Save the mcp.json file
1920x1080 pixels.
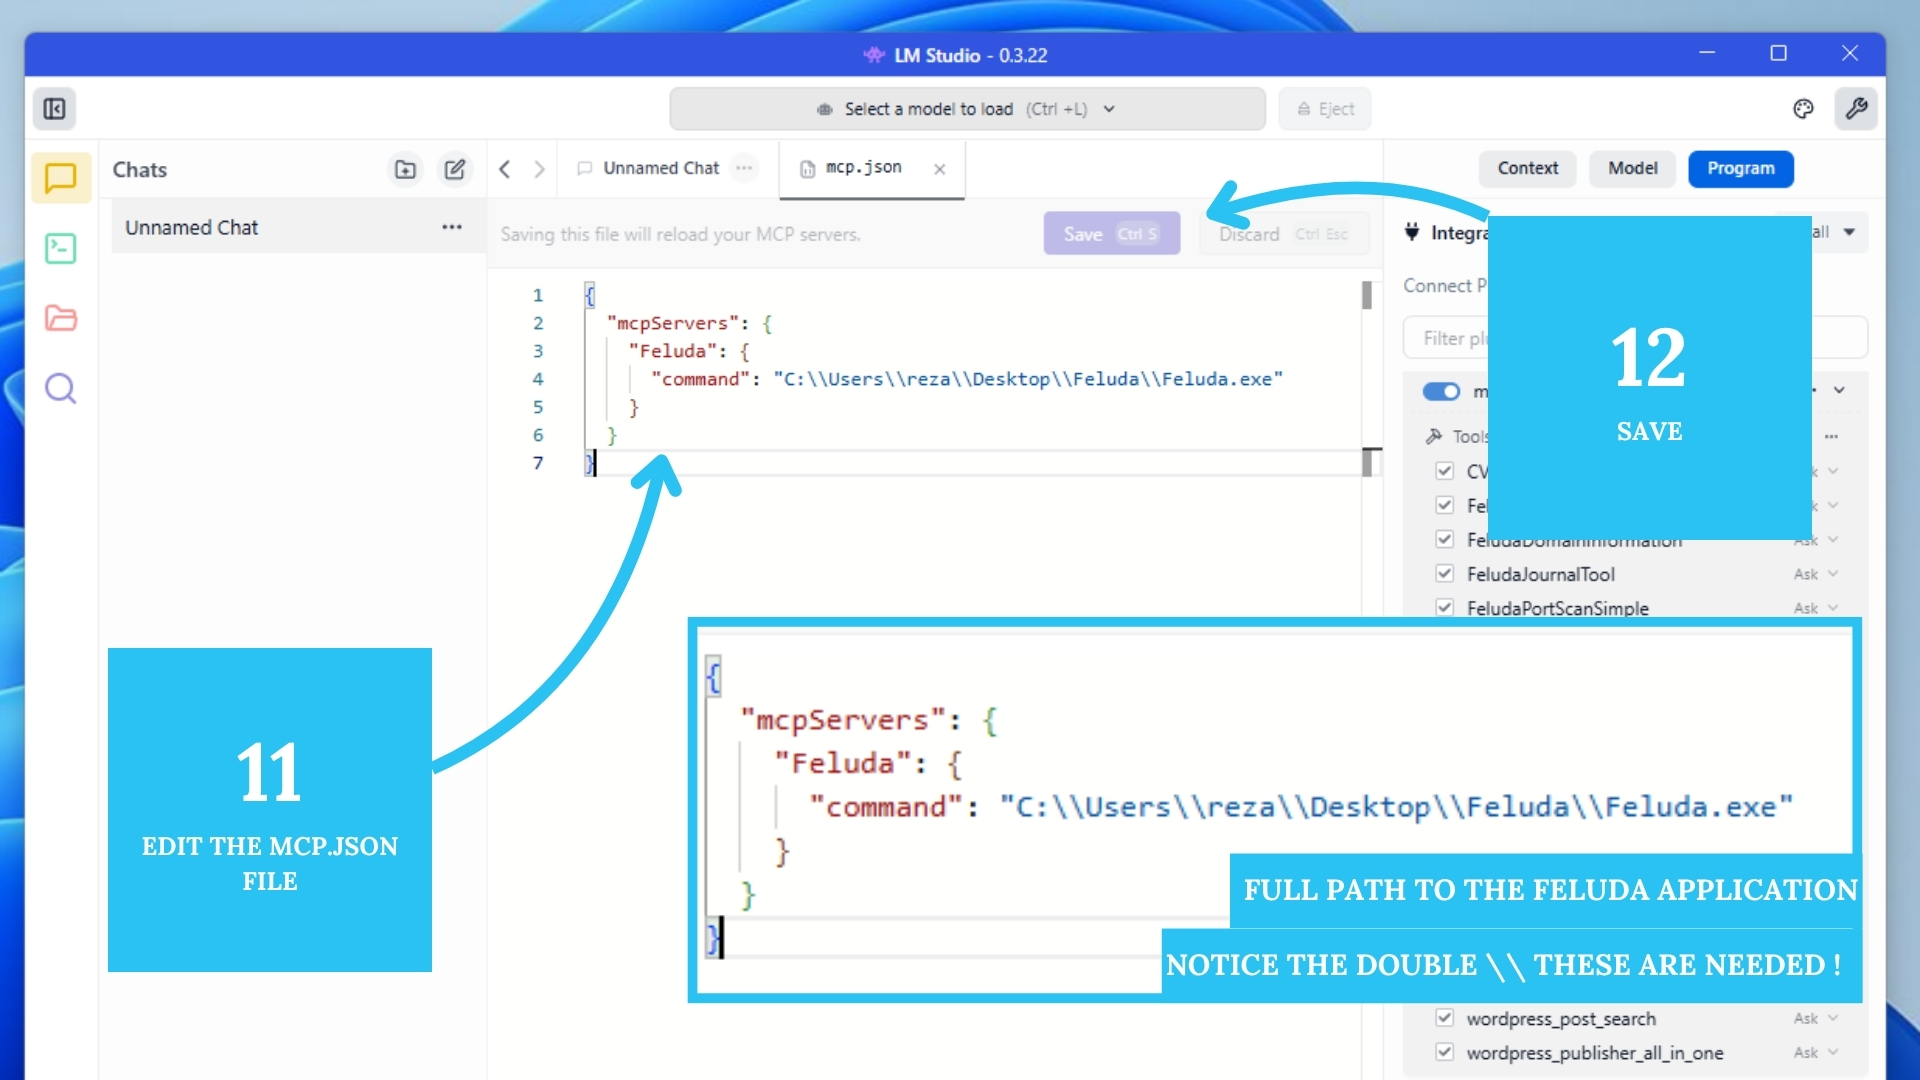click(1112, 233)
